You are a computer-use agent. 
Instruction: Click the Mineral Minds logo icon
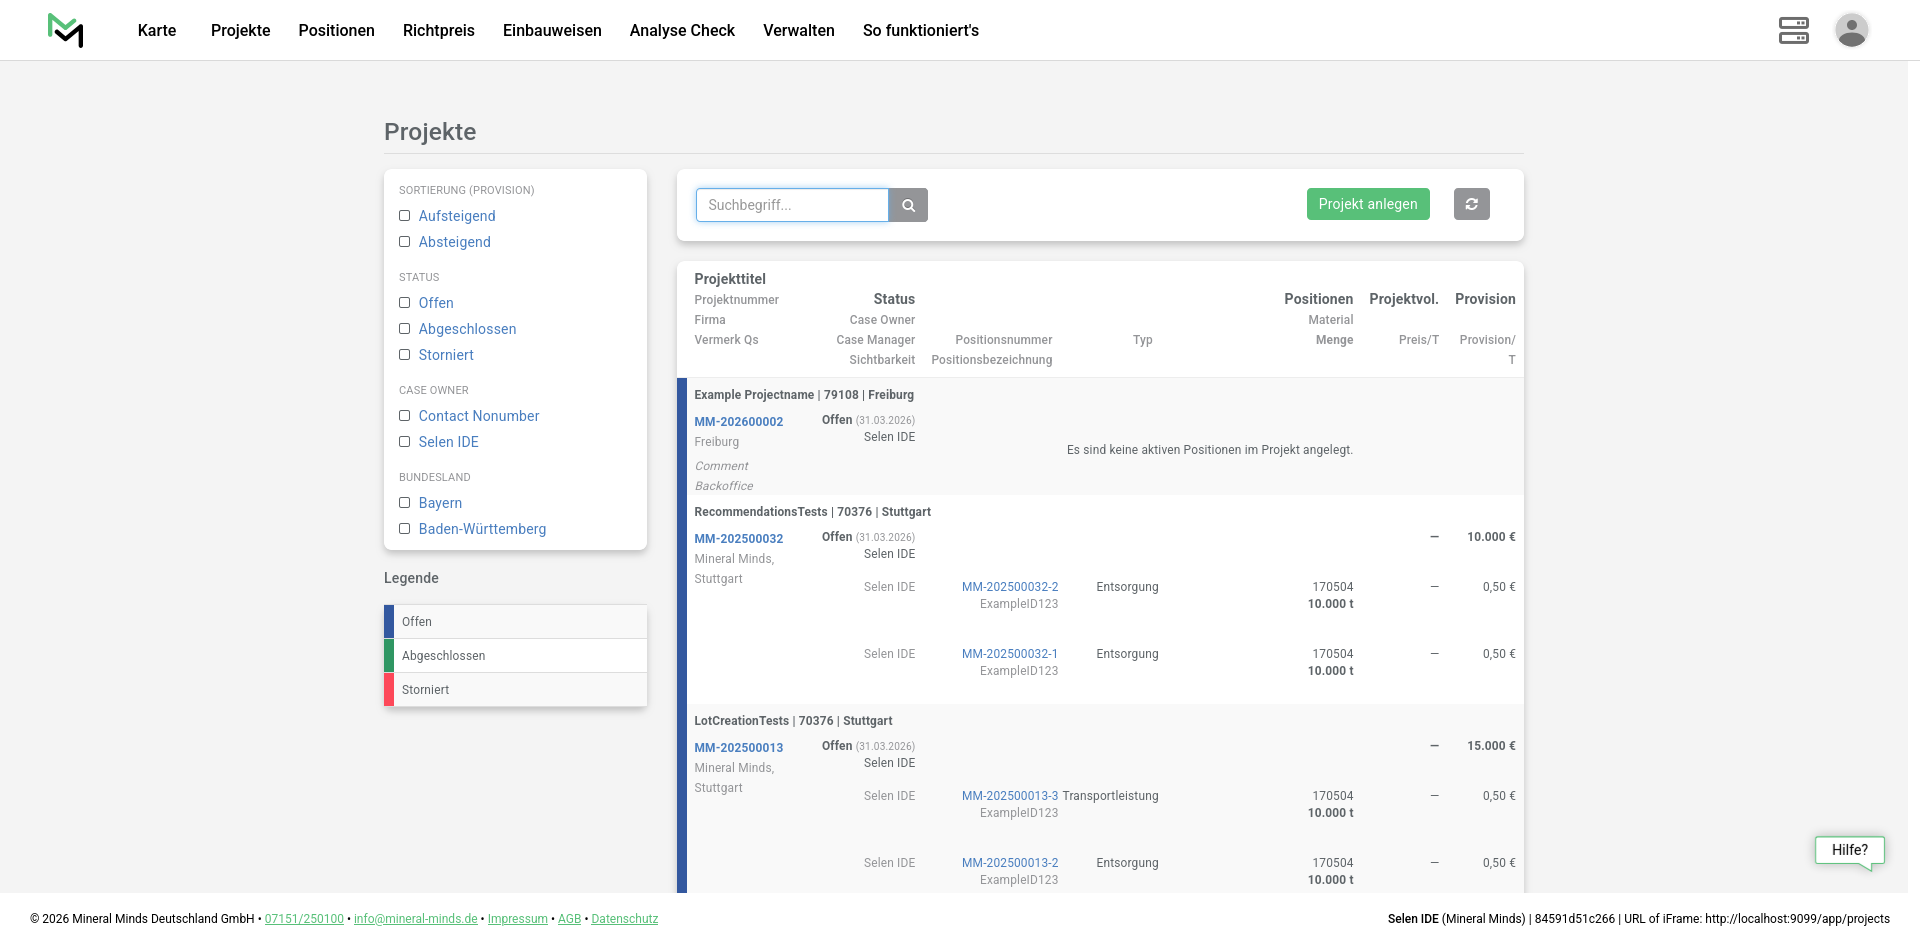pyautogui.click(x=65, y=30)
